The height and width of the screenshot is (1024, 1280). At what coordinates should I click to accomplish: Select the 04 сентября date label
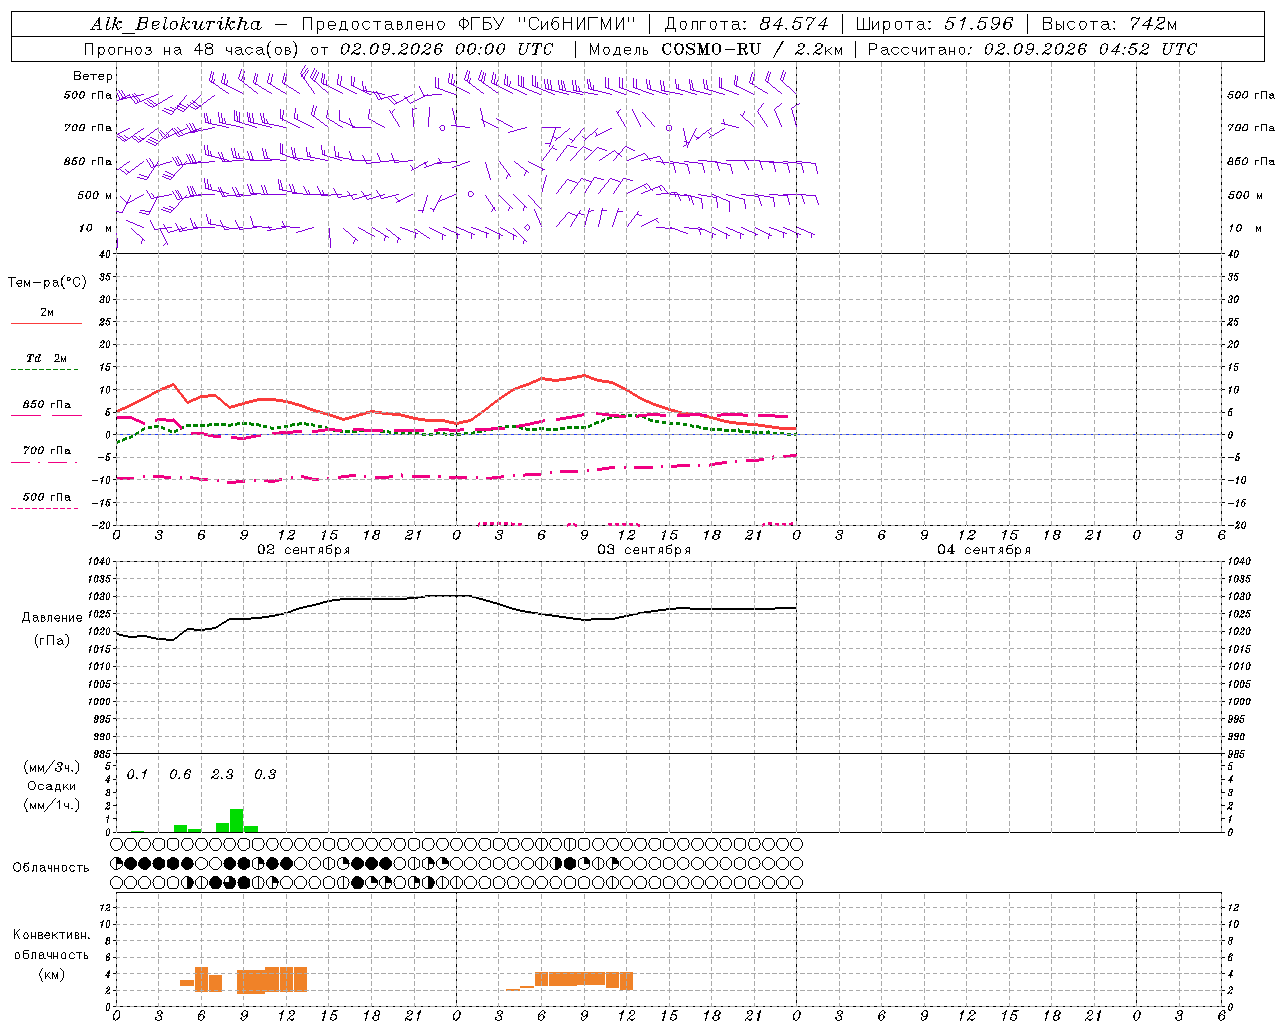(x=984, y=550)
